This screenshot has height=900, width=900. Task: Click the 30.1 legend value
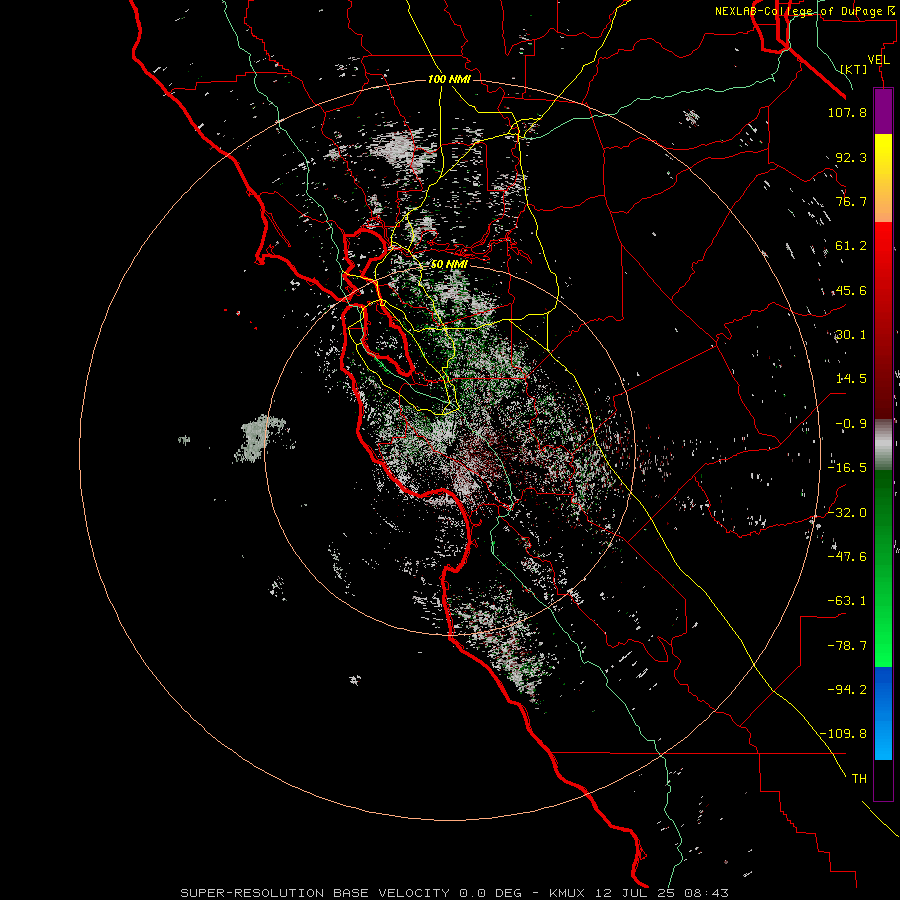pos(851,335)
